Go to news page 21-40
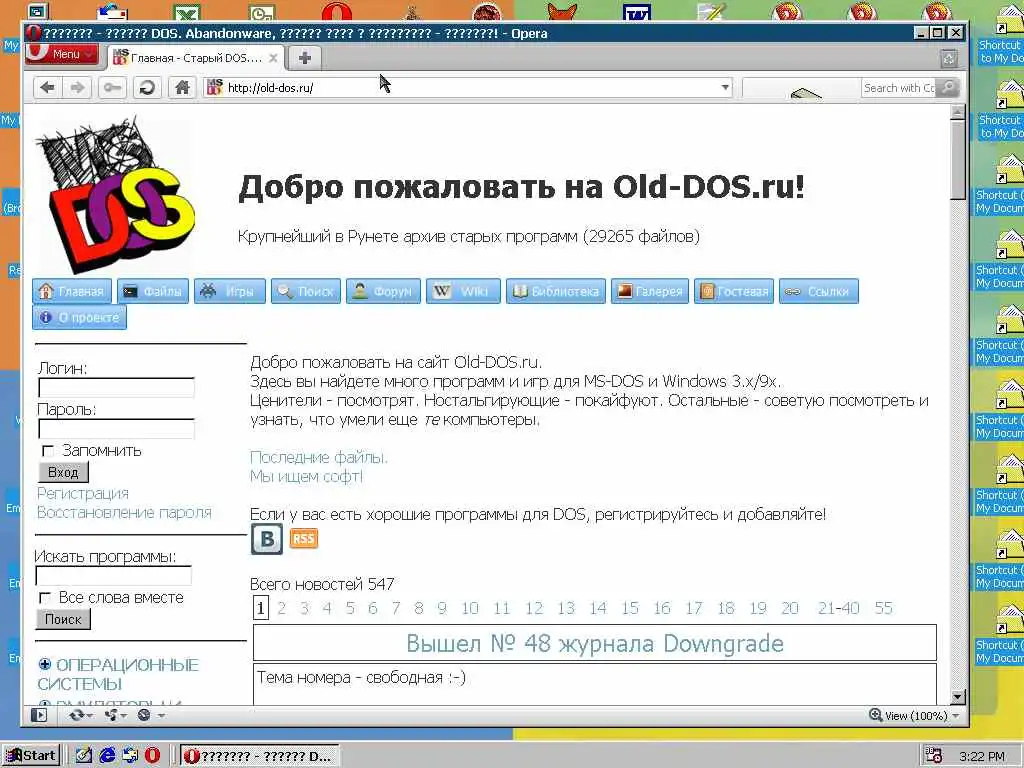Viewport: 1024px width, 768px height. [x=839, y=609]
